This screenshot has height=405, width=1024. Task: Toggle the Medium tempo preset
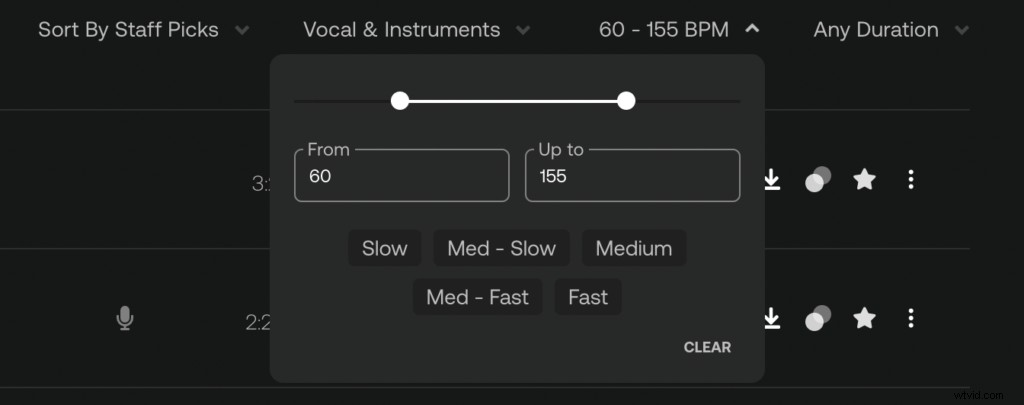[x=634, y=248]
